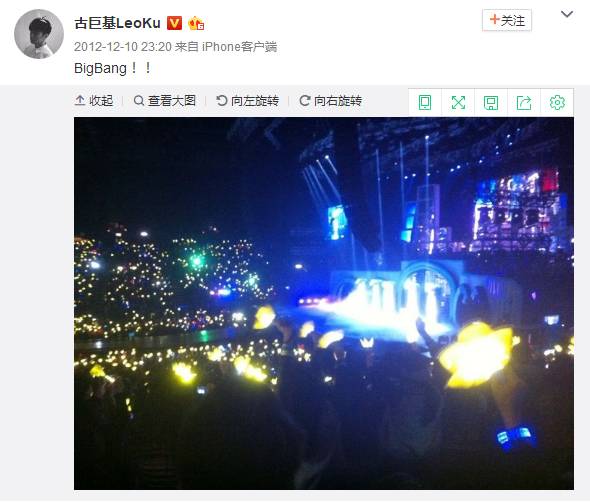Click the collapse up-arrow icon beside 收起
This screenshot has height=502, width=590.
pos(80,100)
